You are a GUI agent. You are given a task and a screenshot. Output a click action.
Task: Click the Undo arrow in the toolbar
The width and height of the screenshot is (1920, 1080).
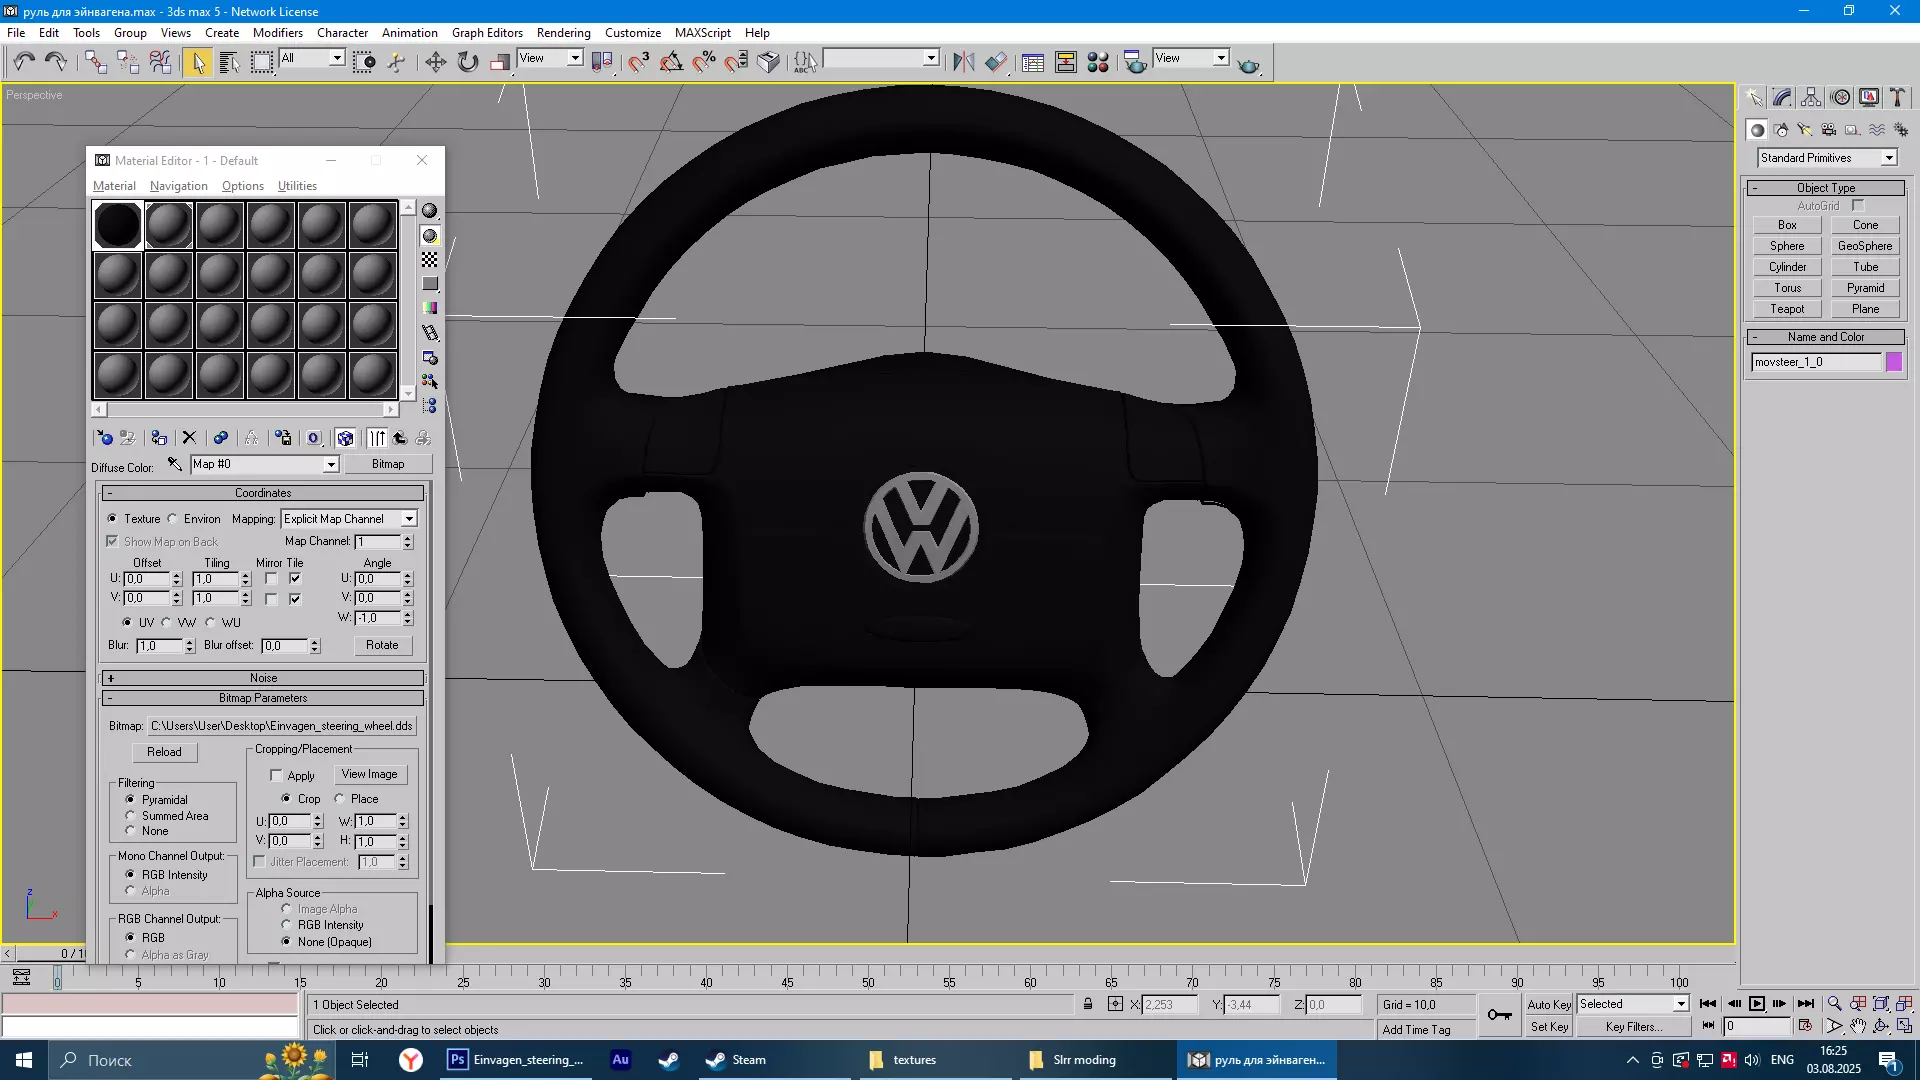point(23,62)
